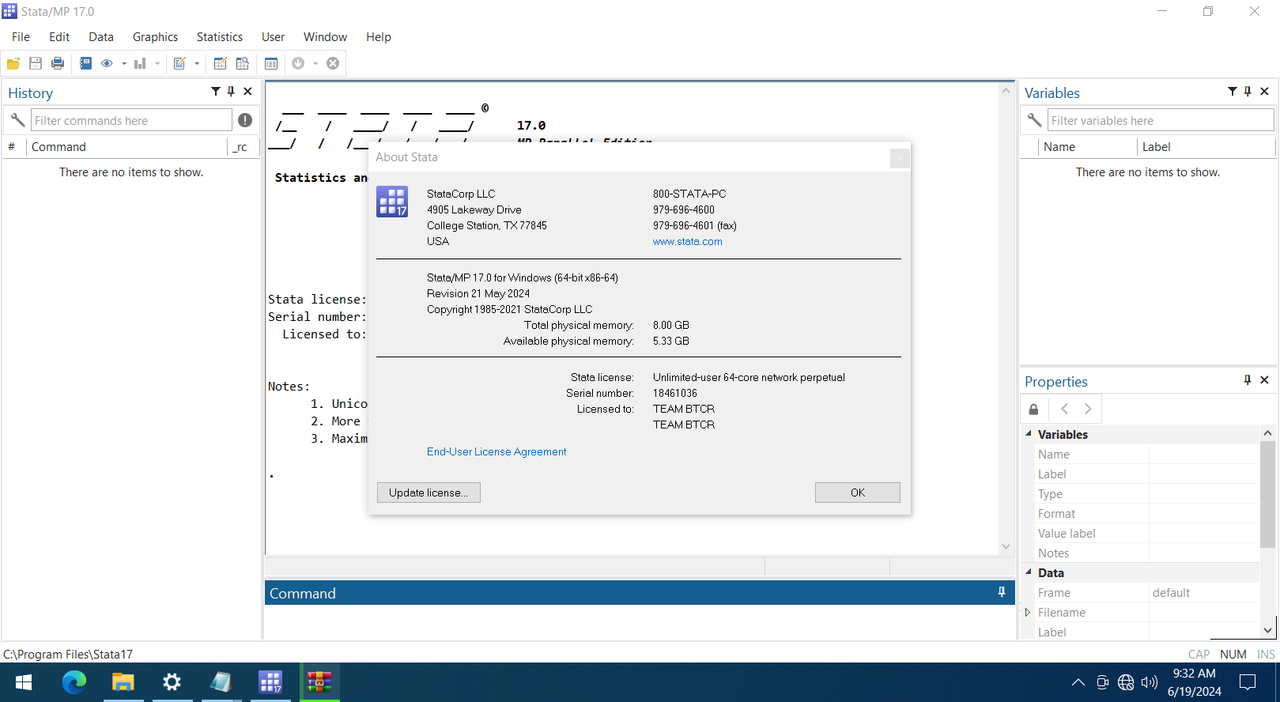Close the Properties panel

click(x=1265, y=381)
